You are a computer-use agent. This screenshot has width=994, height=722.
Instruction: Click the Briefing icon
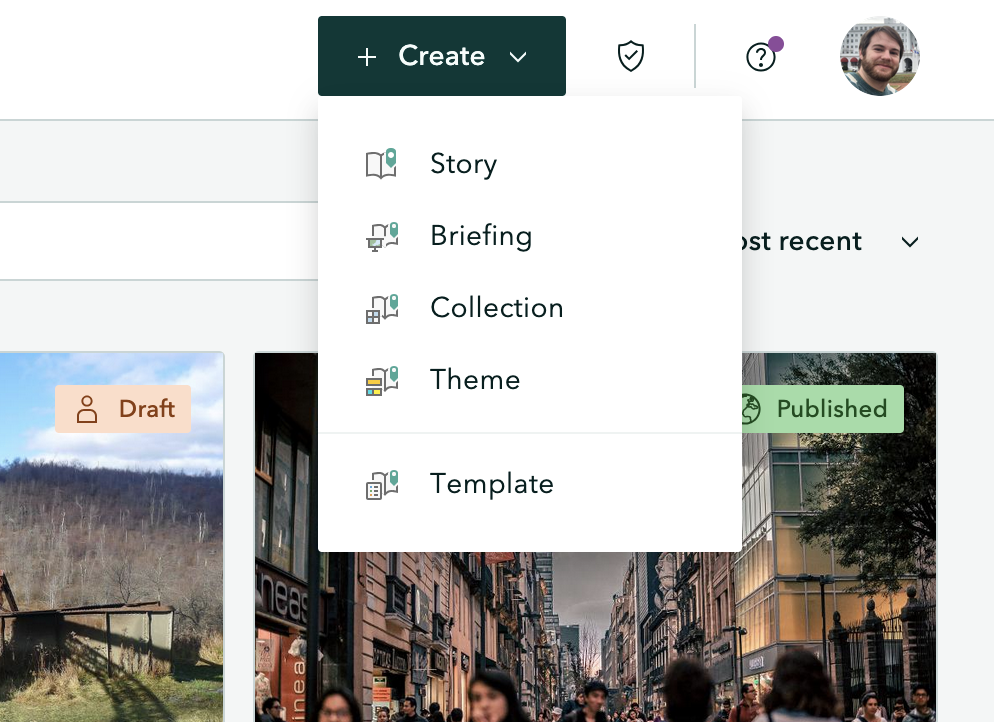[381, 235]
